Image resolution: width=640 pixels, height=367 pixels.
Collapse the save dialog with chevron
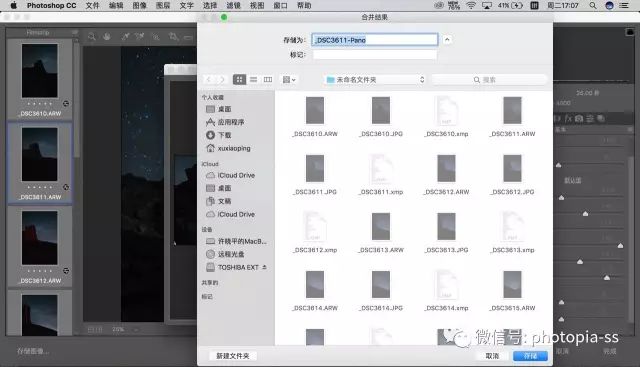click(447, 40)
